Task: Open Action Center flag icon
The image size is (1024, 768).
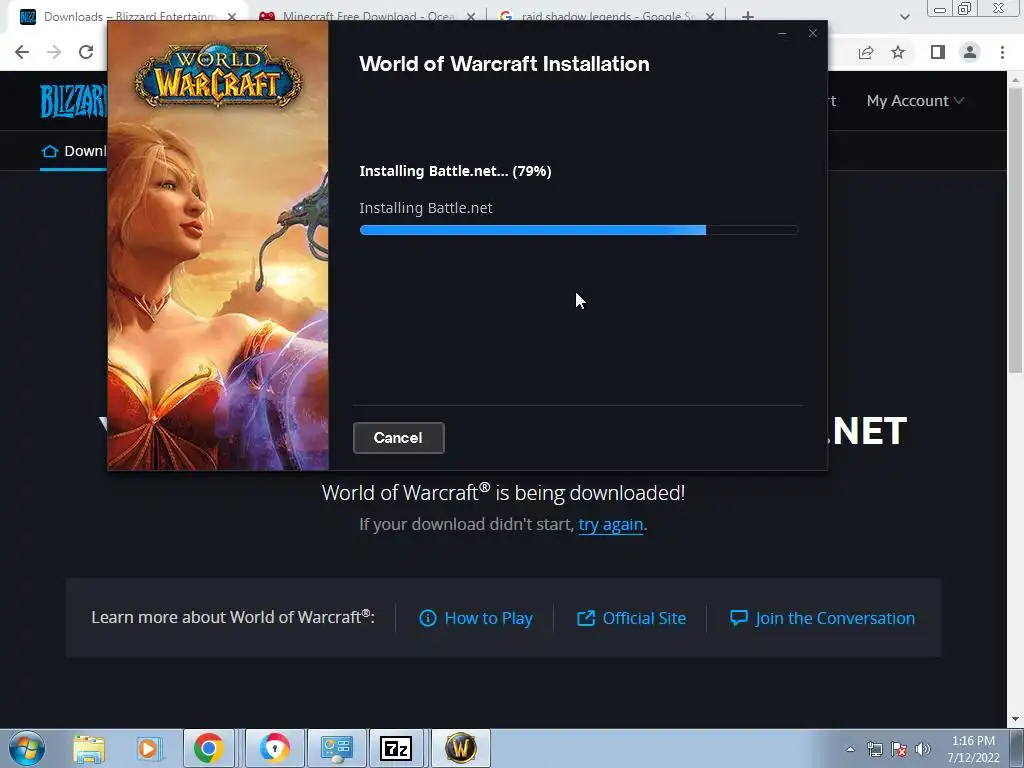Action: pyautogui.click(x=899, y=749)
